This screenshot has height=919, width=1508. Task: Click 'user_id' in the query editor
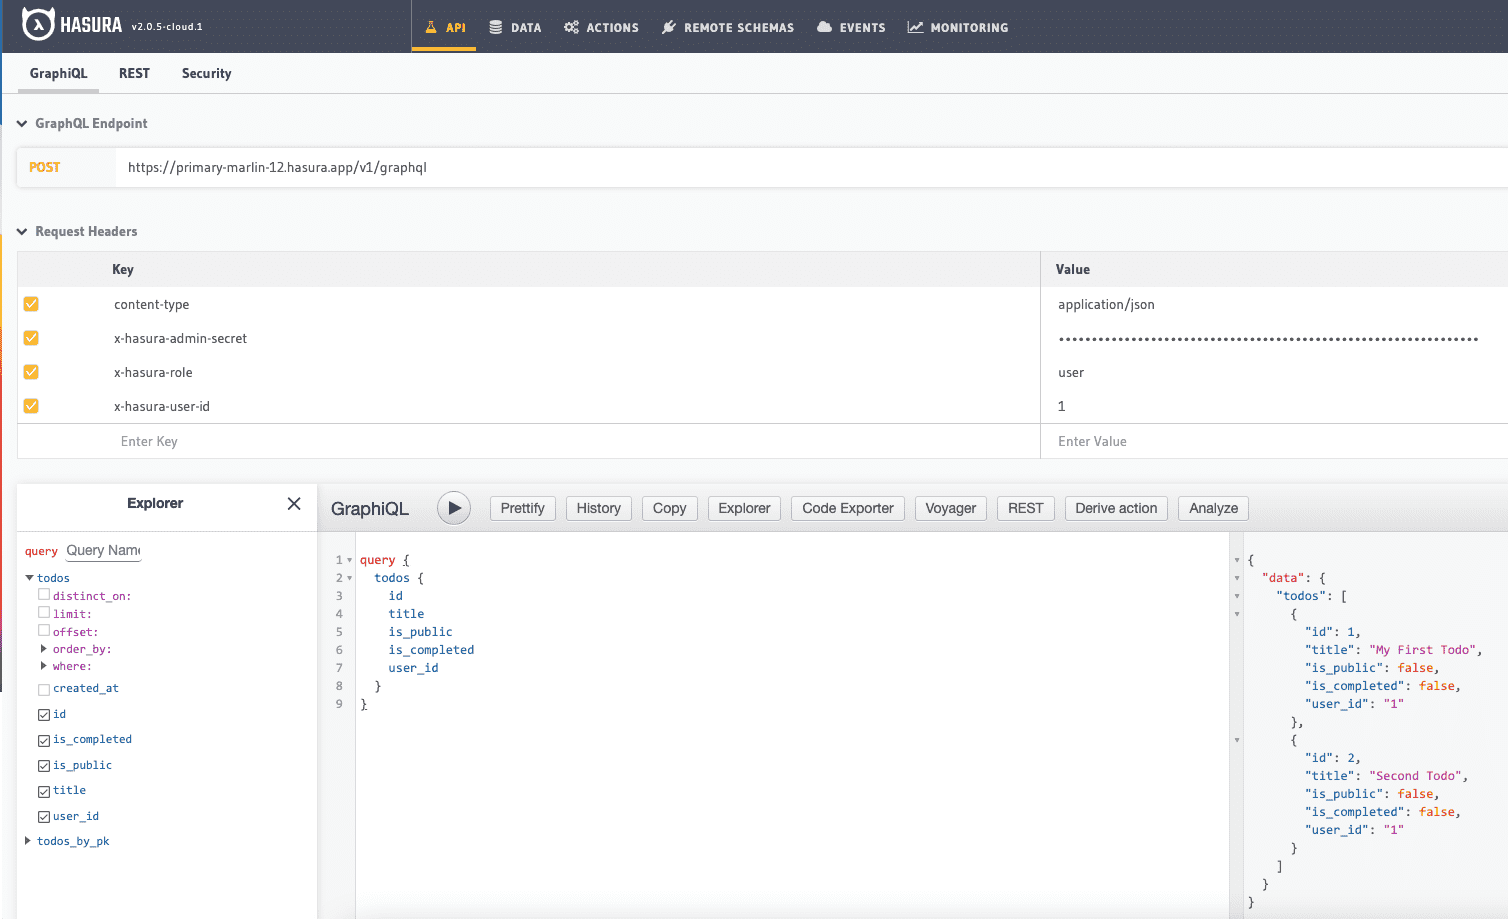point(413,668)
